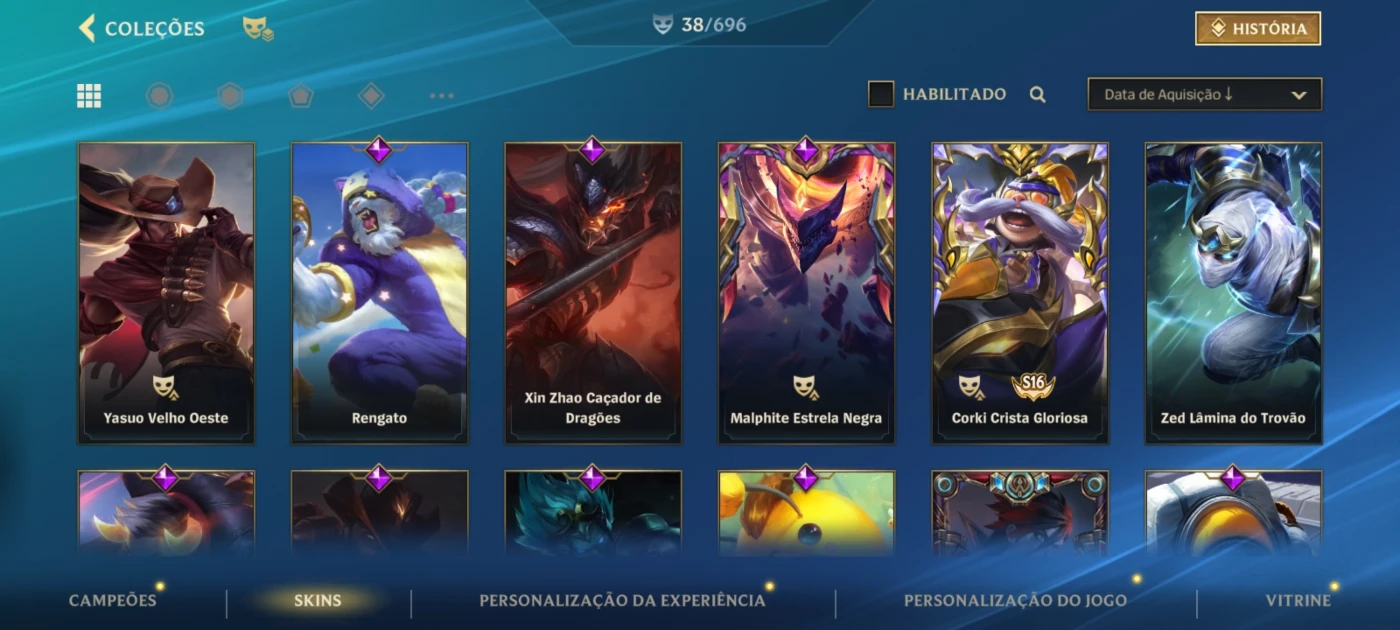Open the Personalização da Experiência tab

point(622,601)
